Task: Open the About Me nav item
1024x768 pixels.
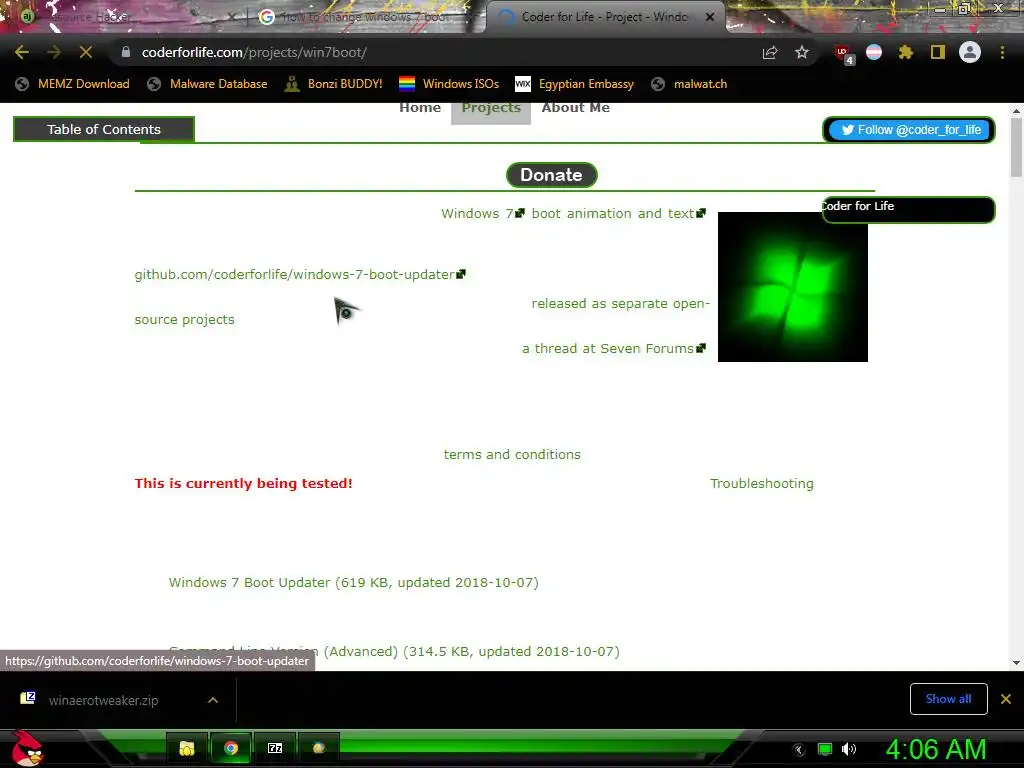Action: [x=575, y=108]
